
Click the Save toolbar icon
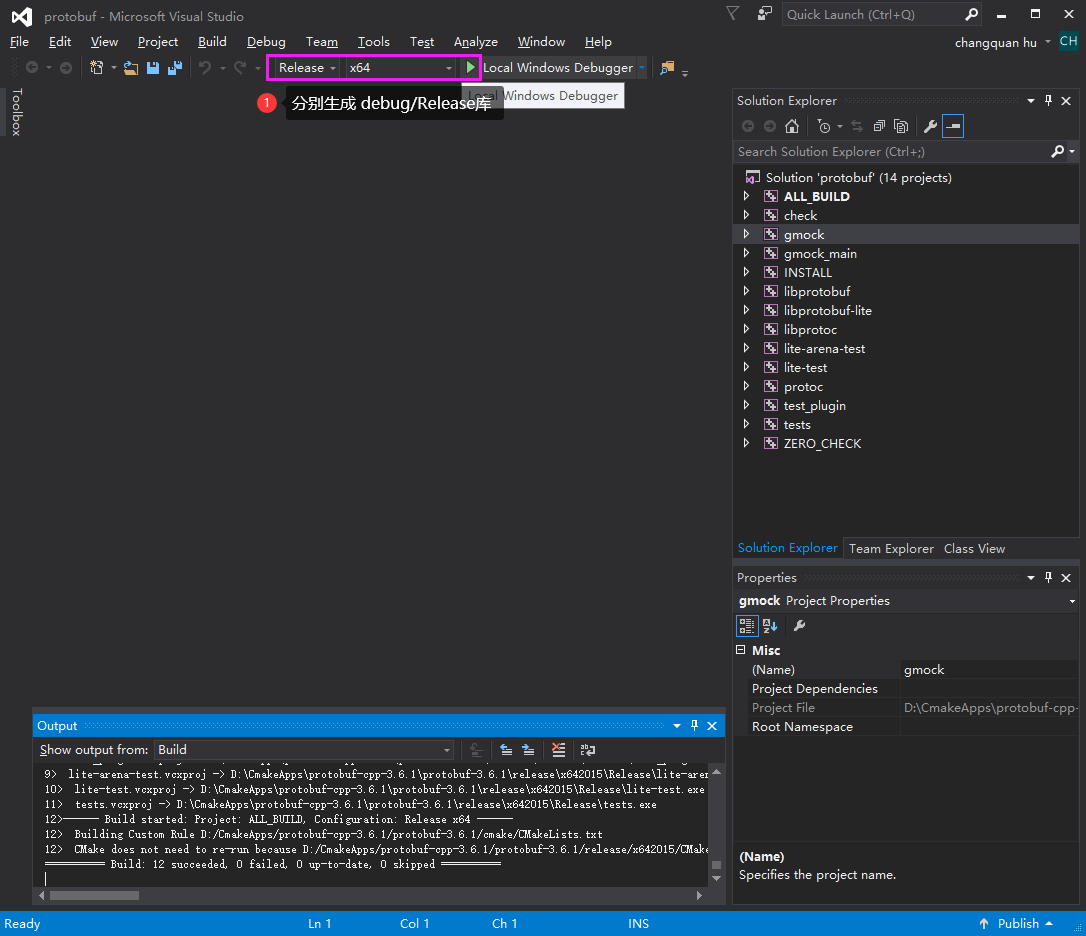153,67
